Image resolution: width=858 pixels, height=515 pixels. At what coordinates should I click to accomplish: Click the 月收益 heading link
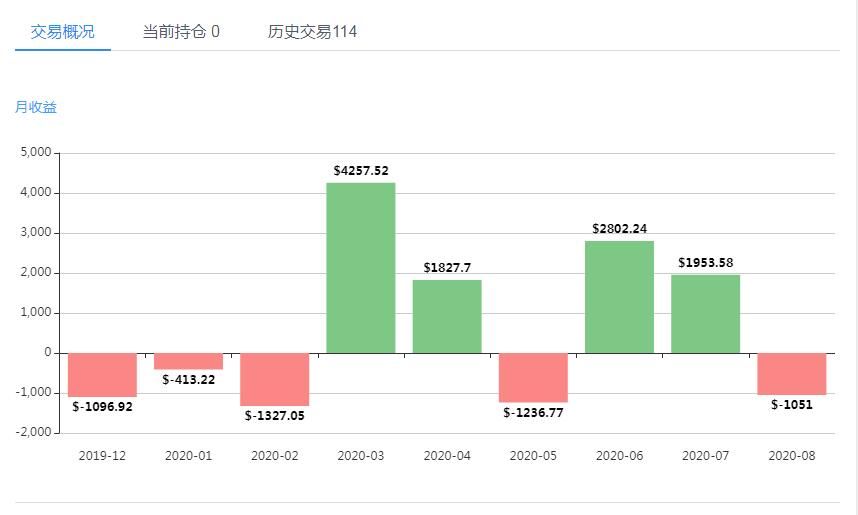click(x=36, y=107)
